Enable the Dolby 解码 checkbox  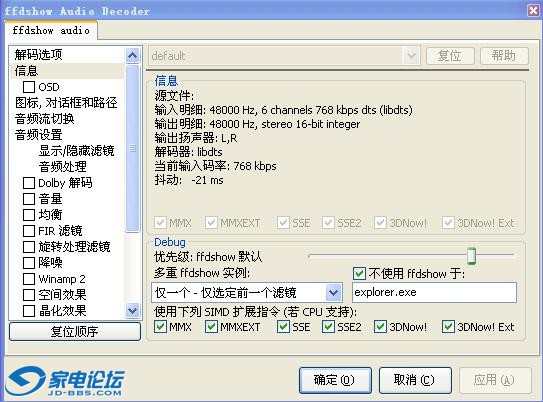(x=29, y=183)
